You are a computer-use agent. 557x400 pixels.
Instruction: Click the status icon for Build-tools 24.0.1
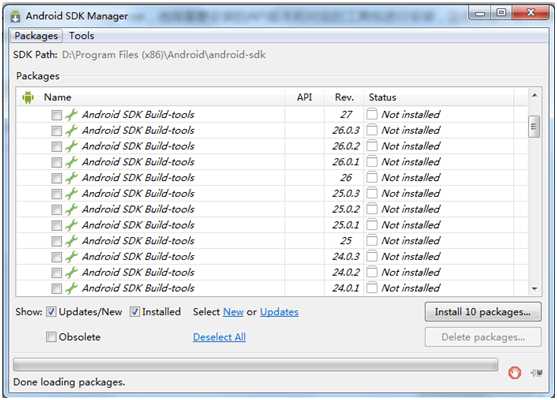[372, 288]
